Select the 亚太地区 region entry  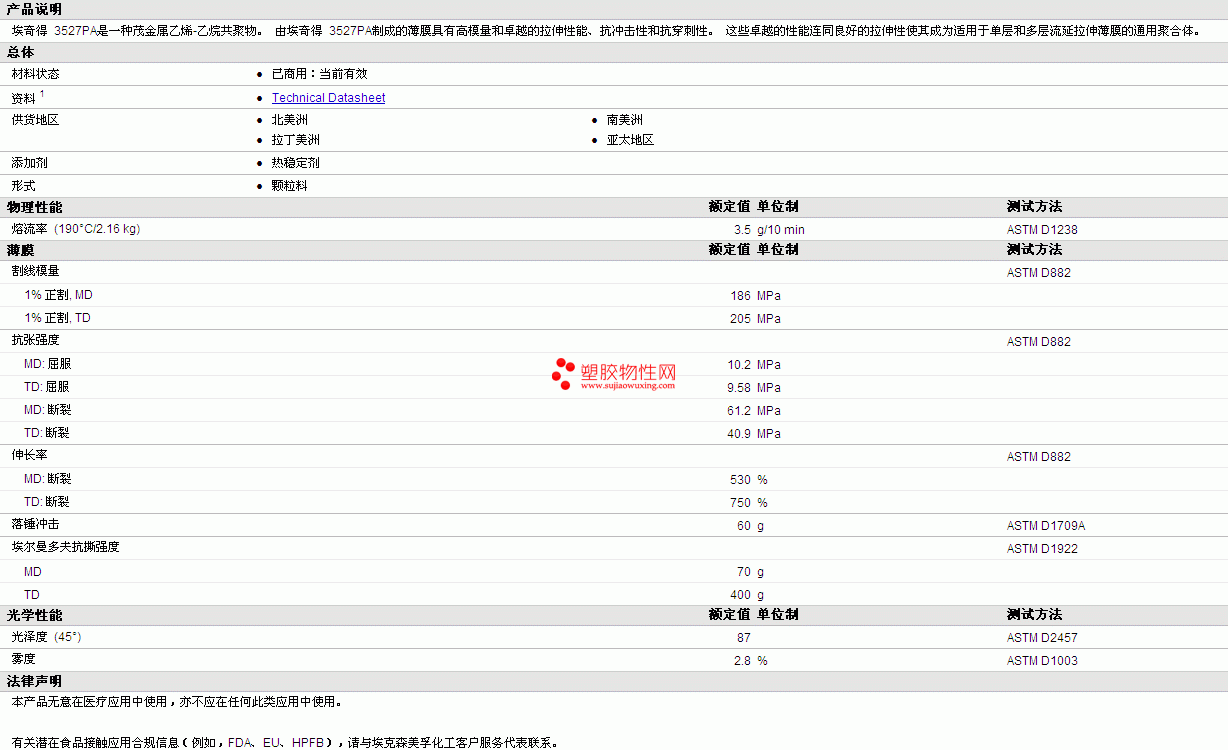coord(630,140)
